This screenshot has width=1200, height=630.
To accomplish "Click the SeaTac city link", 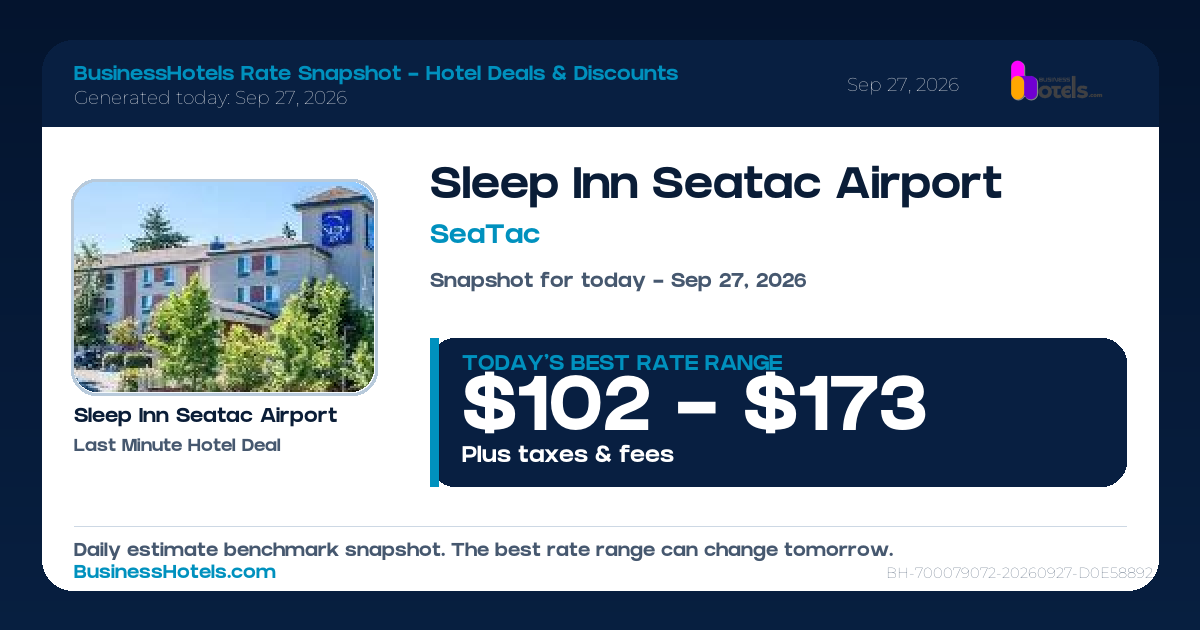I will click(485, 234).
